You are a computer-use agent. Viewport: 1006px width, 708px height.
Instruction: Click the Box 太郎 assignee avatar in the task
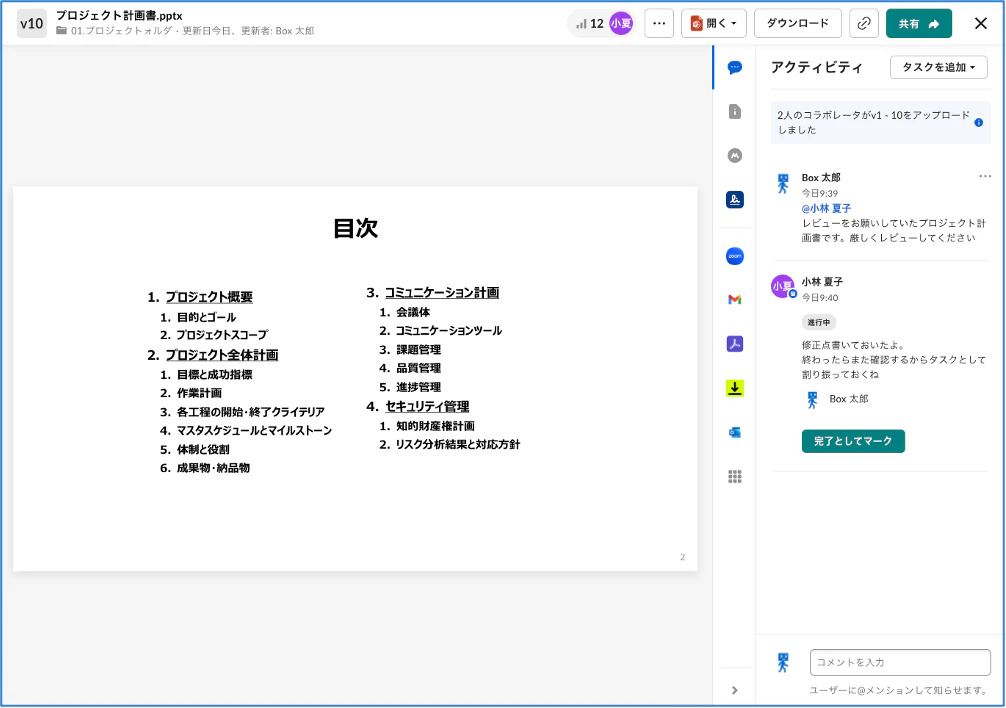pyautogui.click(x=812, y=400)
